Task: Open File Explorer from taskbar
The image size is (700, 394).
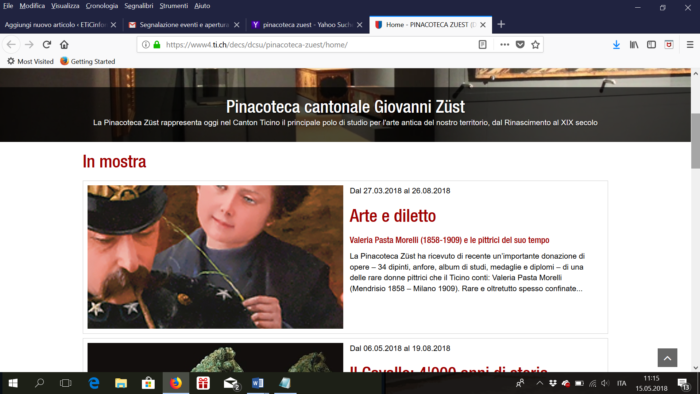Action: [121, 383]
